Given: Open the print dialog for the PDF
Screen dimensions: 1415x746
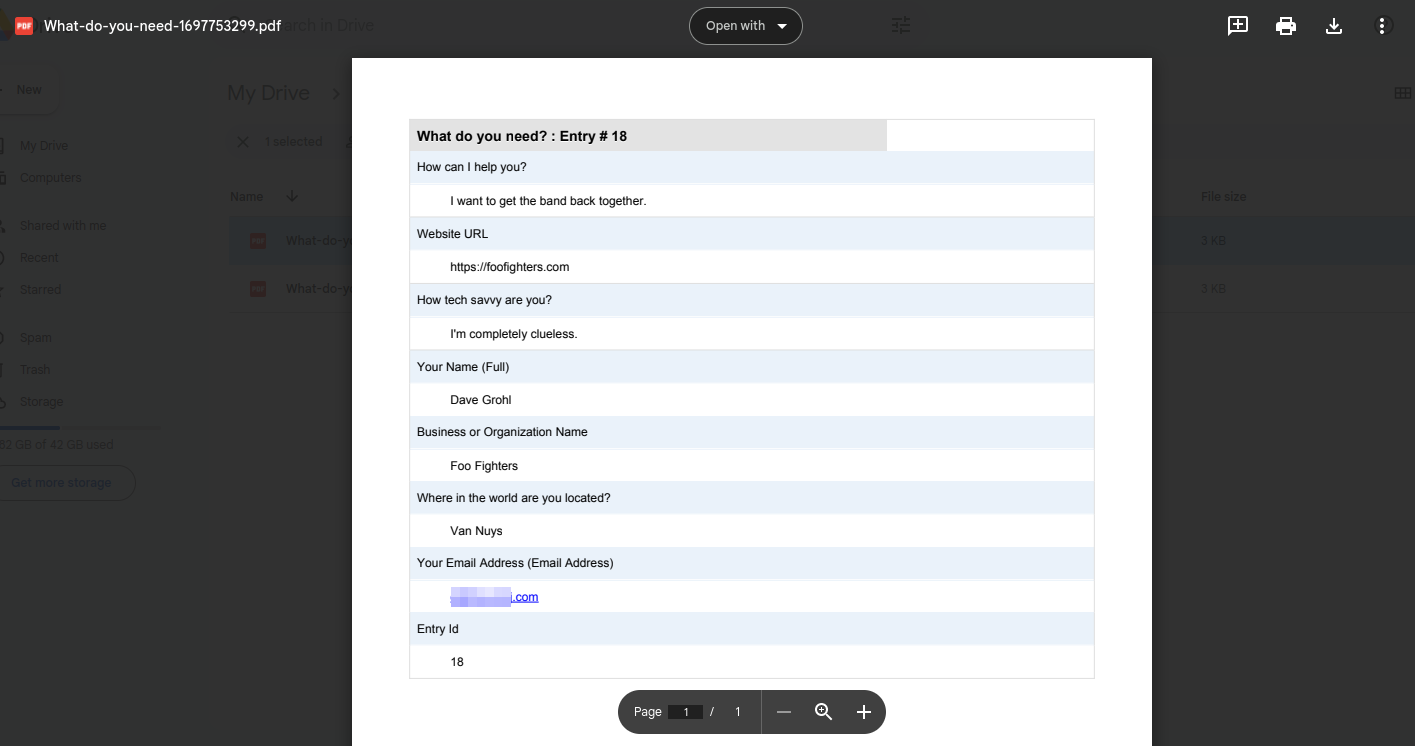Looking at the screenshot, I should pos(1285,25).
